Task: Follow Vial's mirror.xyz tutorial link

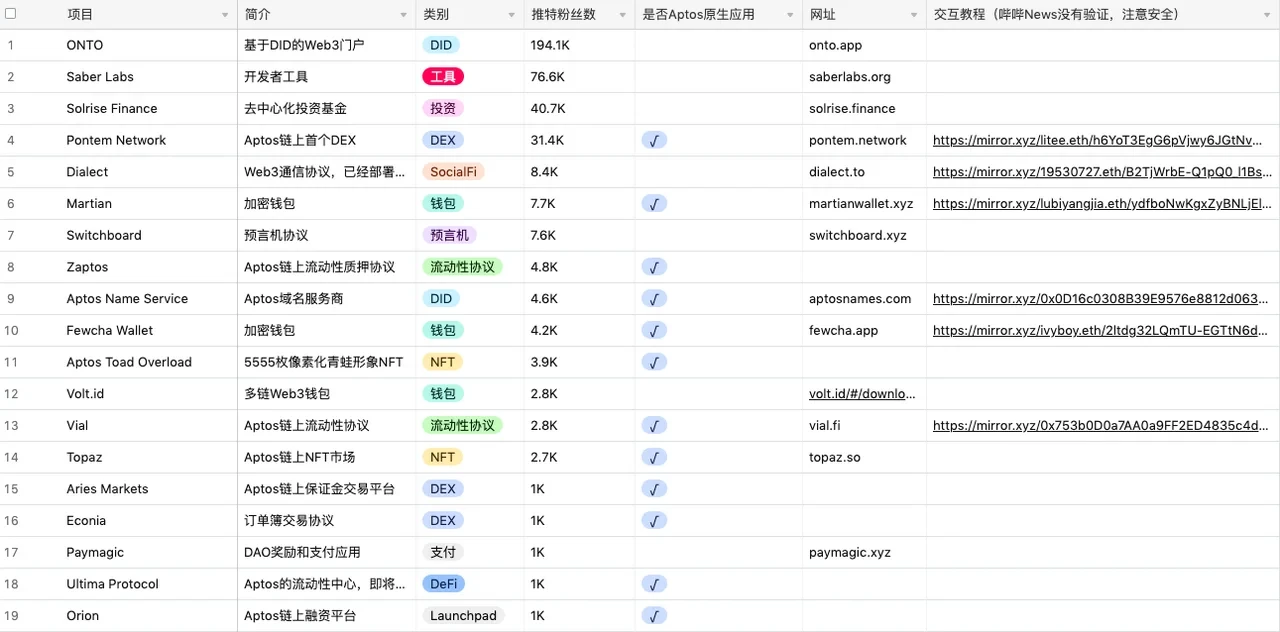Action: tap(1102, 426)
